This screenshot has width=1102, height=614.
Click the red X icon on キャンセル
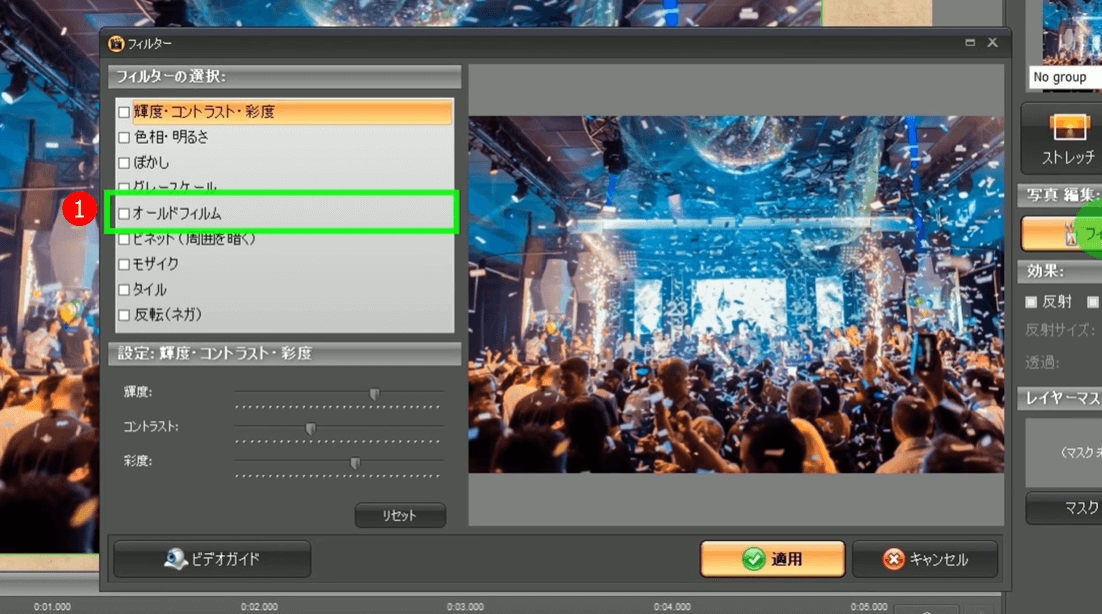pyautogui.click(x=894, y=559)
